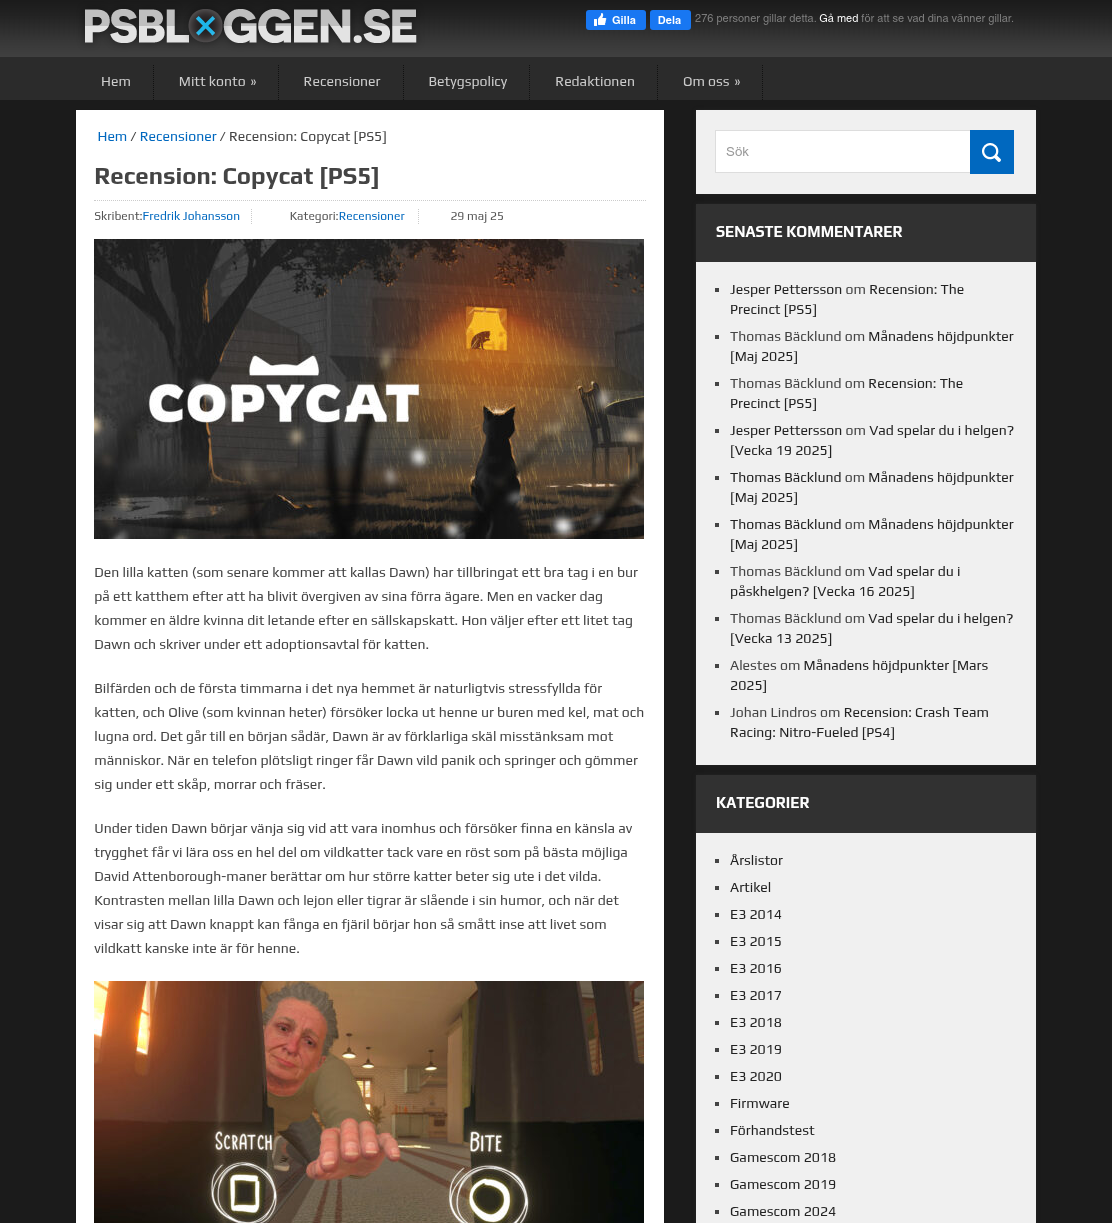Screen dimensions: 1112x1223
Task: Click the Scratch/Bite gameplay screenshot
Action: coord(369,1102)
